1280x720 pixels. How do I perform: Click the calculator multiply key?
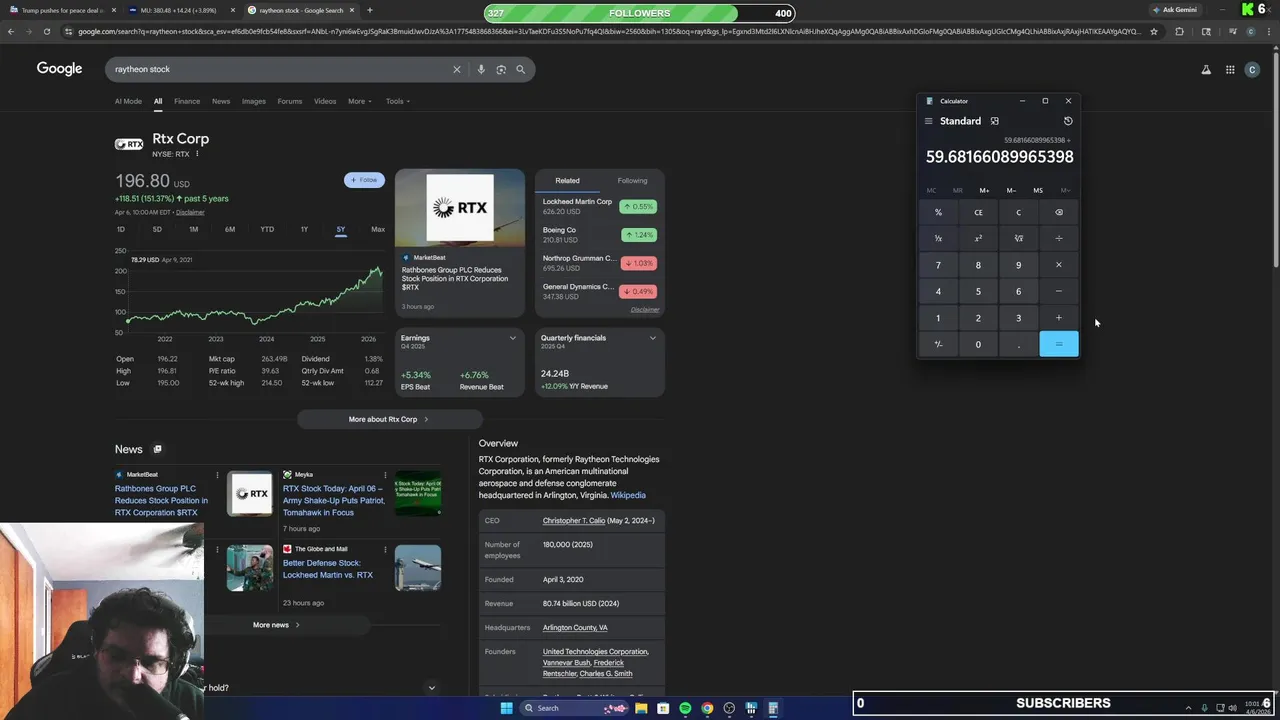1059,265
